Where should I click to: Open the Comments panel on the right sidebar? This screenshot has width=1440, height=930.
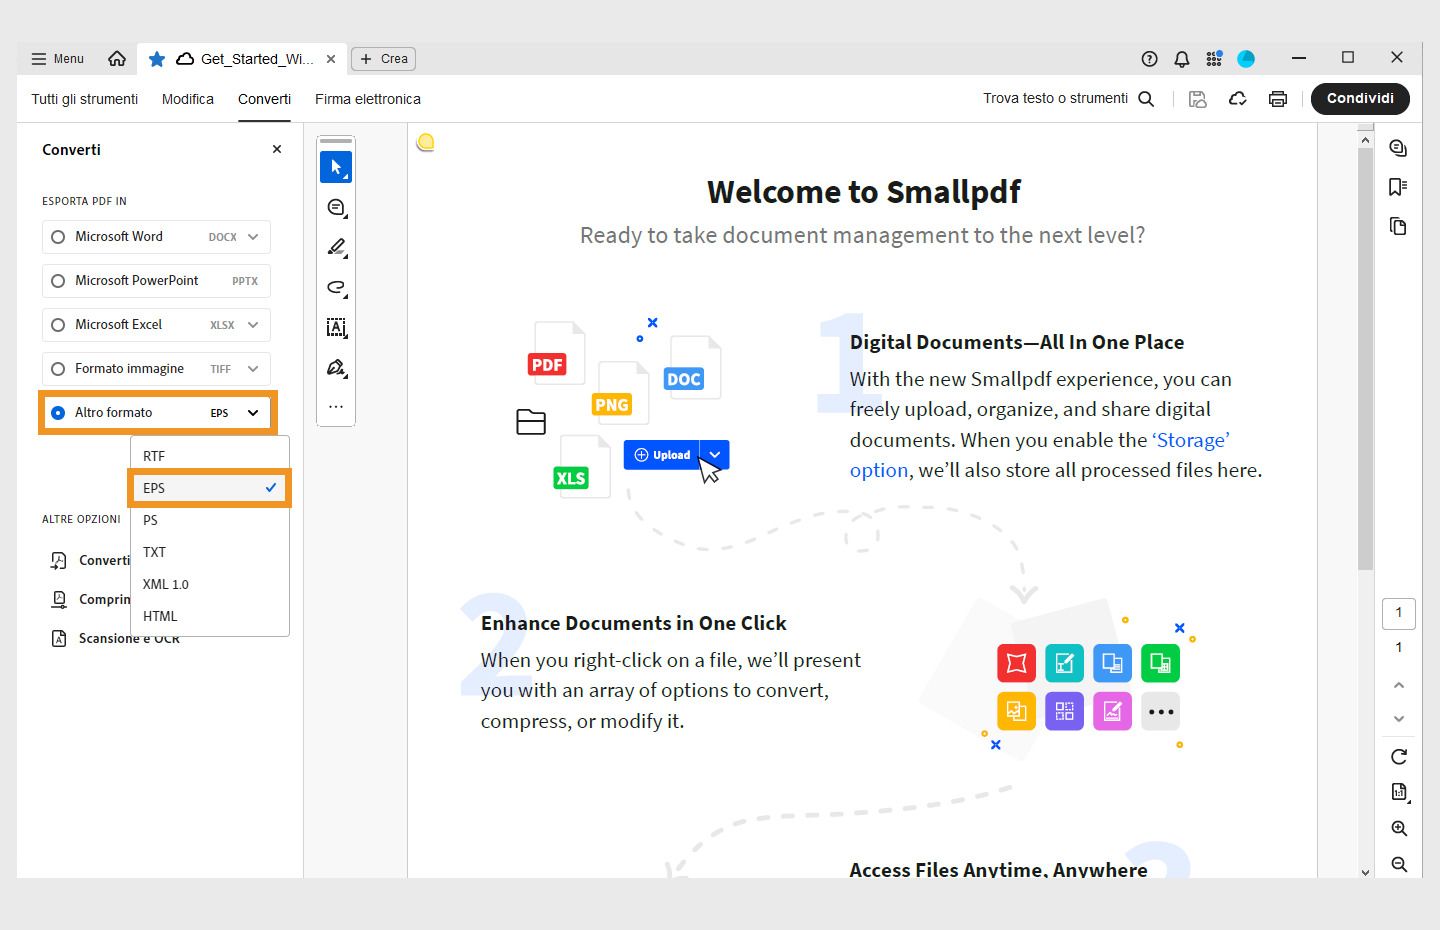pos(1398,147)
